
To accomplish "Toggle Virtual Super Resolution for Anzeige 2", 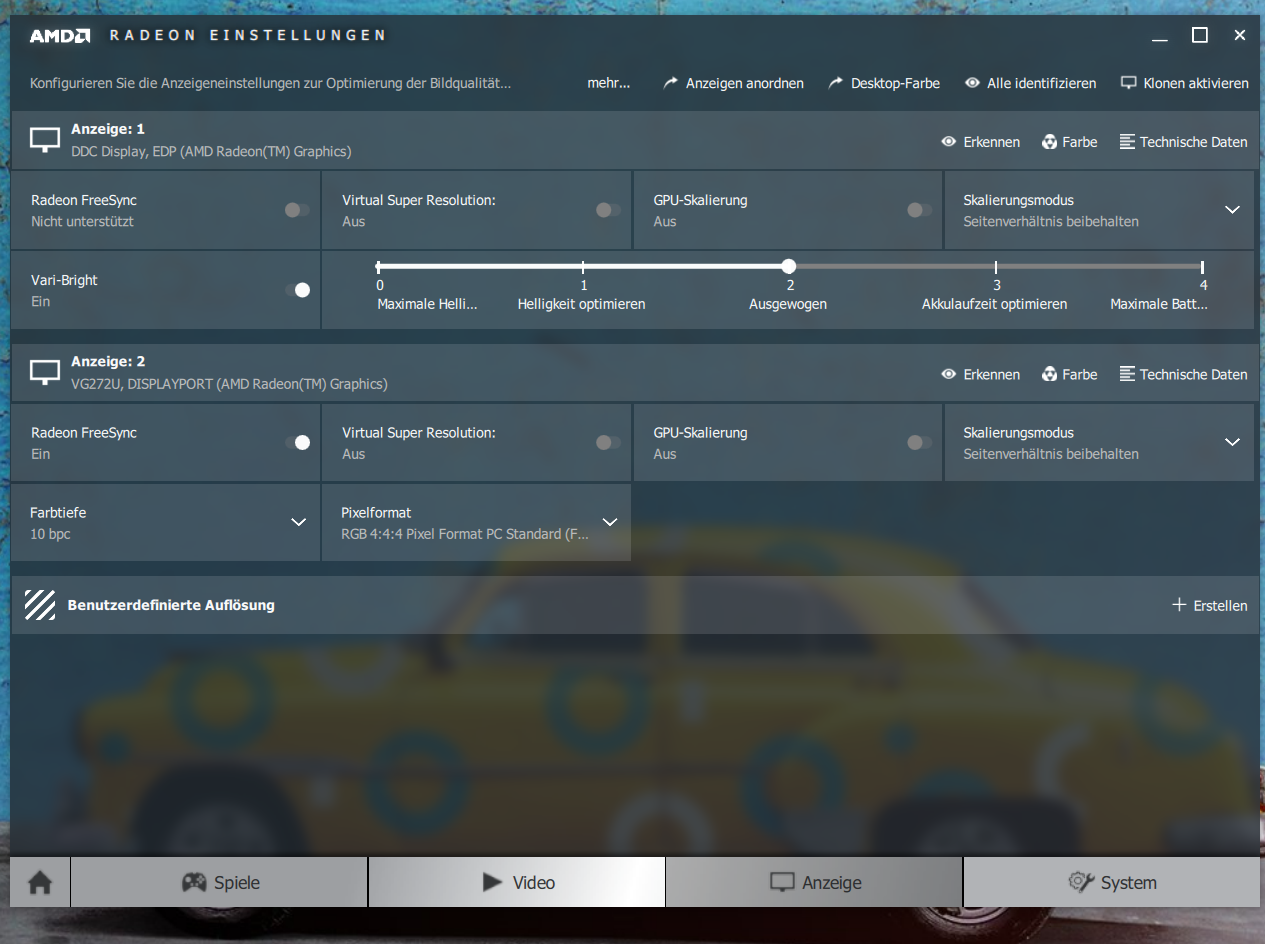I will coord(608,442).
